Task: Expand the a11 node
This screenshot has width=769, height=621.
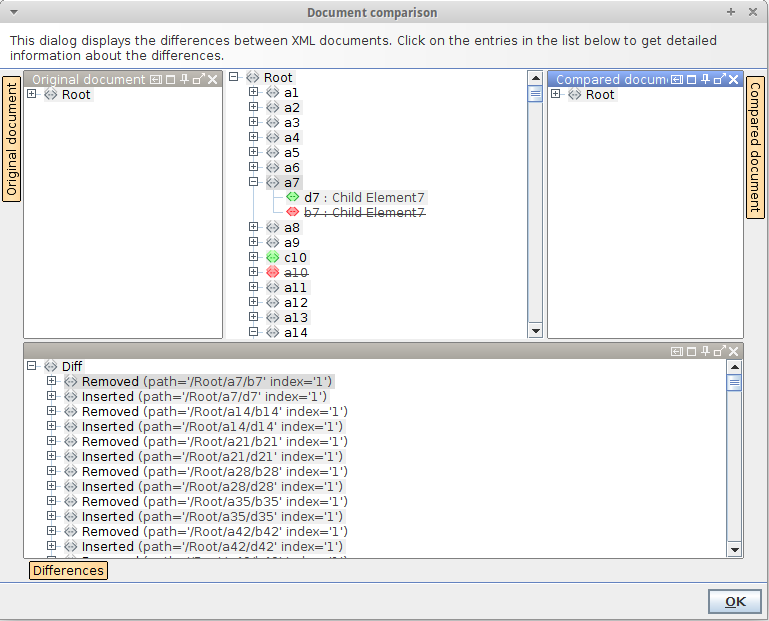Action: point(254,287)
